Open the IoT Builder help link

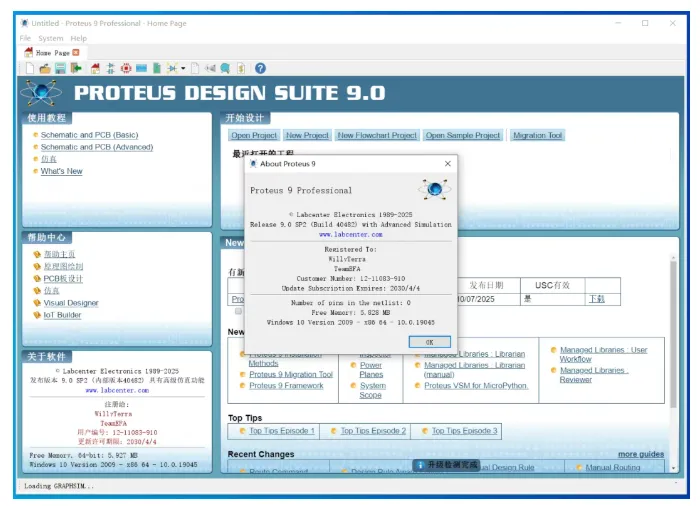(62, 315)
